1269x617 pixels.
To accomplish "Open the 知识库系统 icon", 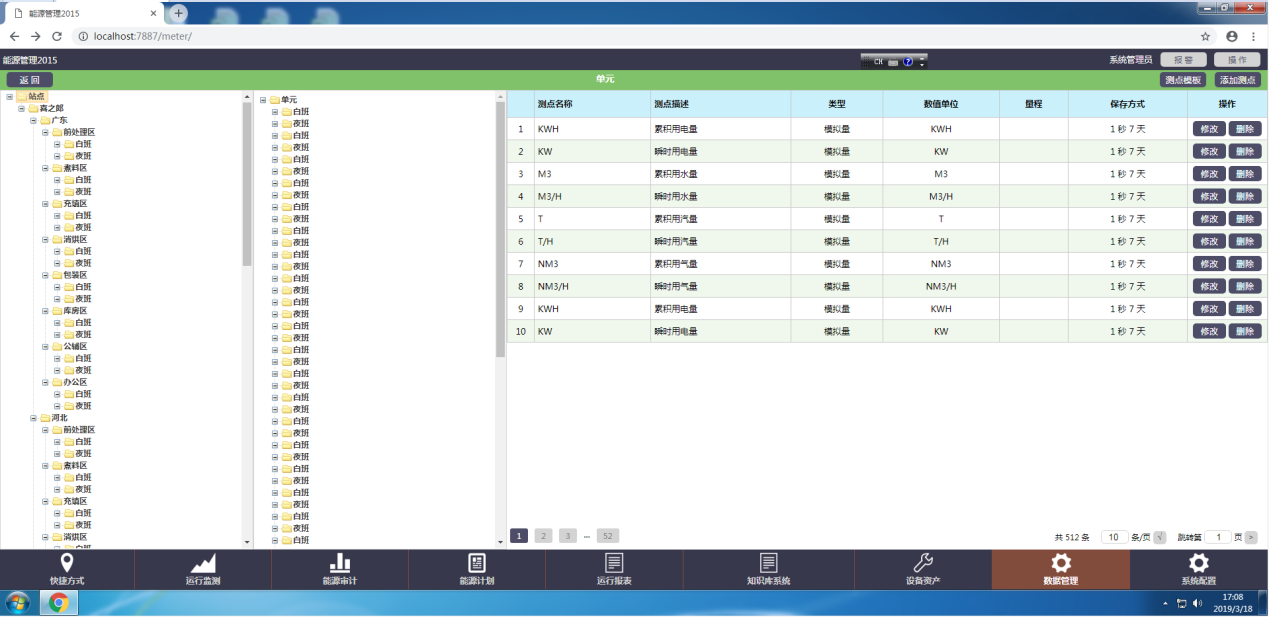I will coord(768,563).
